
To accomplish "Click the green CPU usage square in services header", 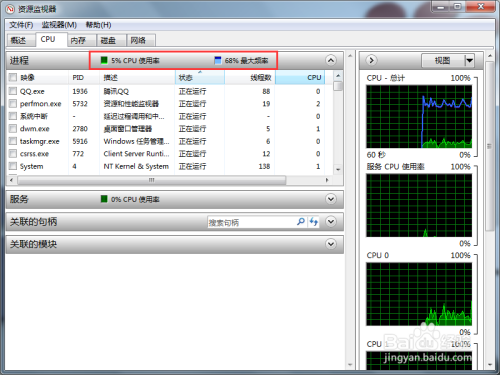I will click(x=104, y=199).
